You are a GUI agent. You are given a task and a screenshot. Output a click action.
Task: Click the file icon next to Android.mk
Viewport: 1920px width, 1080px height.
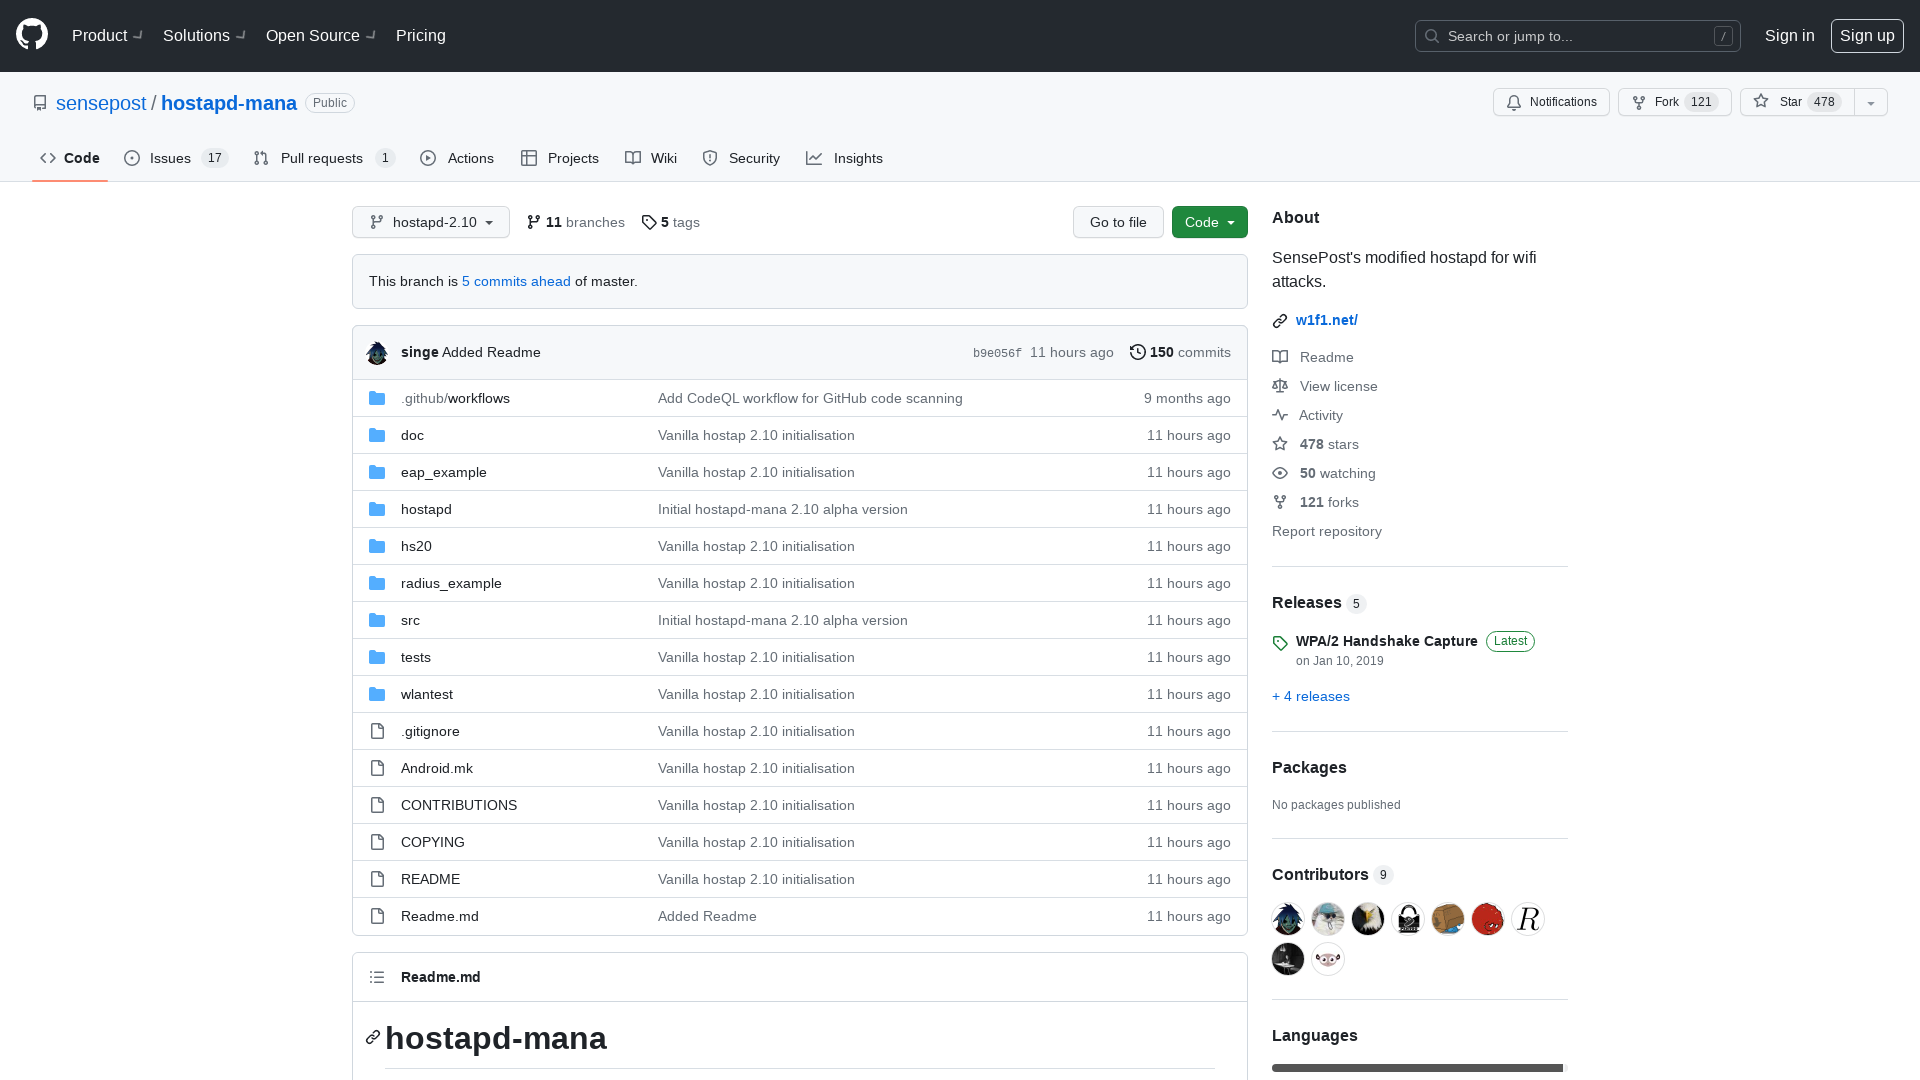[377, 768]
